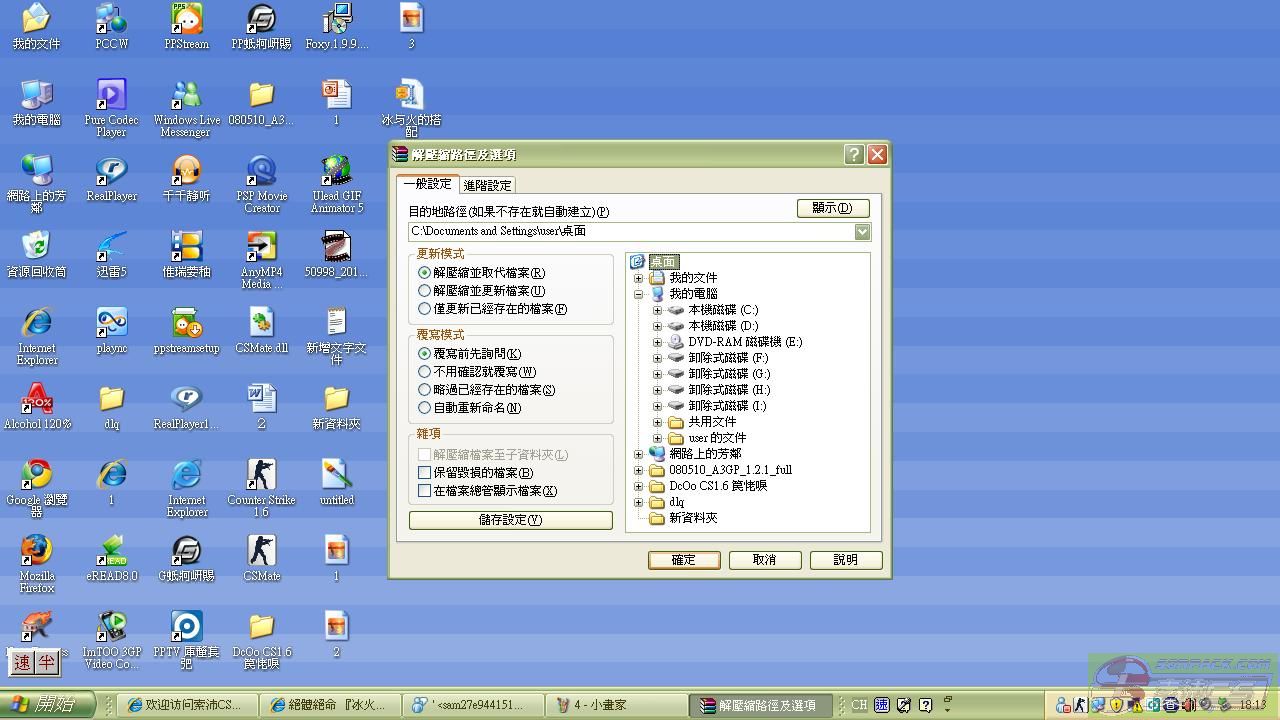The width and height of the screenshot is (1280, 720).
Task: Expand the 本機磁碟 (C:) tree node
Action: pyautogui.click(x=657, y=310)
